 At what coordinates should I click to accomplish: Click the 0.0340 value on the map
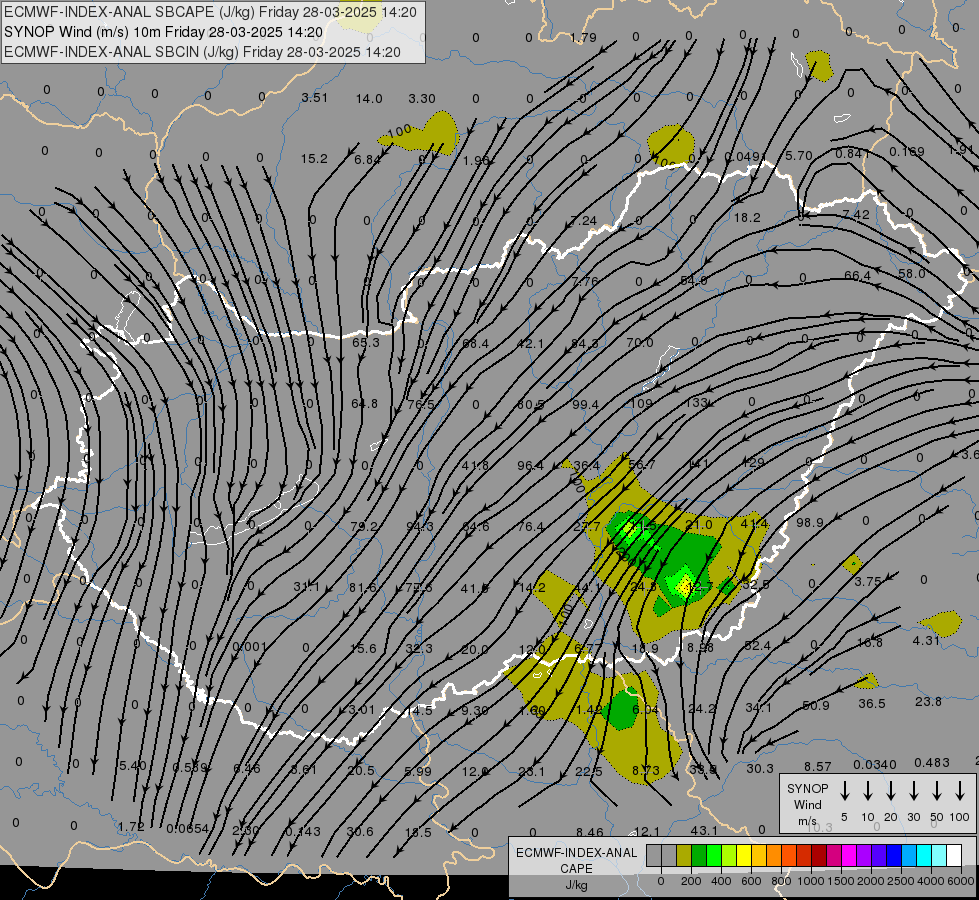[x=875, y=764]
